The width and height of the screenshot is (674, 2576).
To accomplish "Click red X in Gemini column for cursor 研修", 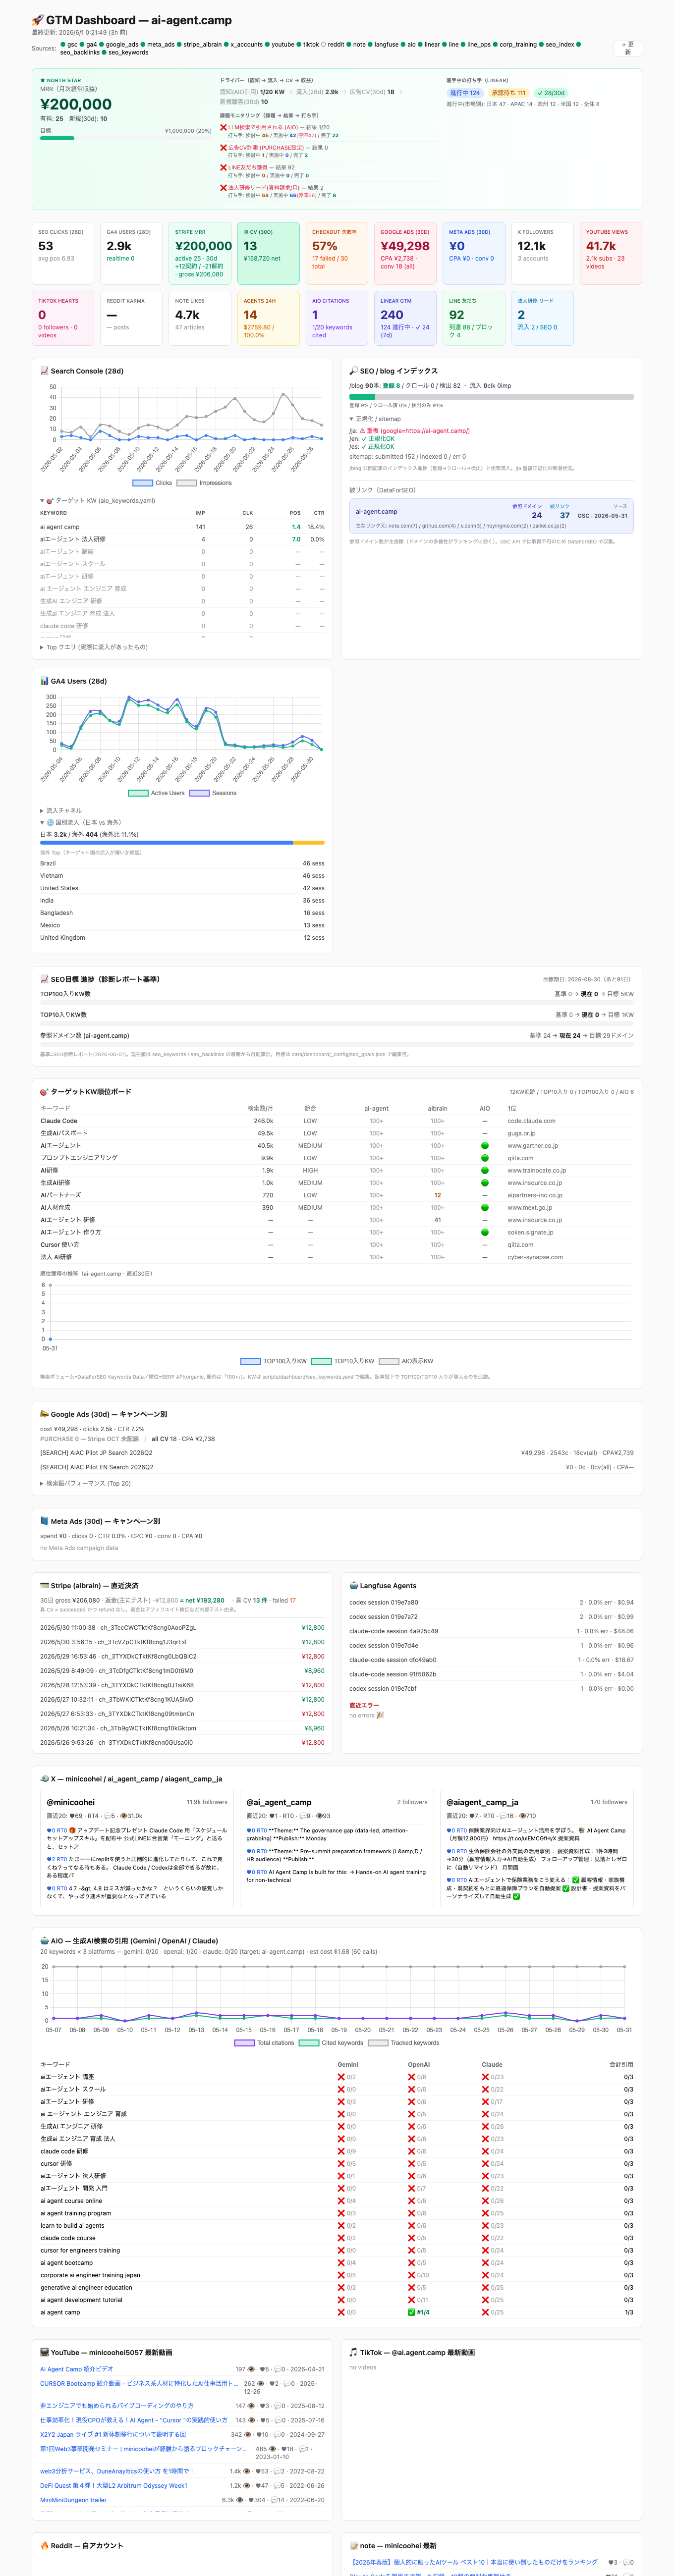I will 341,2163.
